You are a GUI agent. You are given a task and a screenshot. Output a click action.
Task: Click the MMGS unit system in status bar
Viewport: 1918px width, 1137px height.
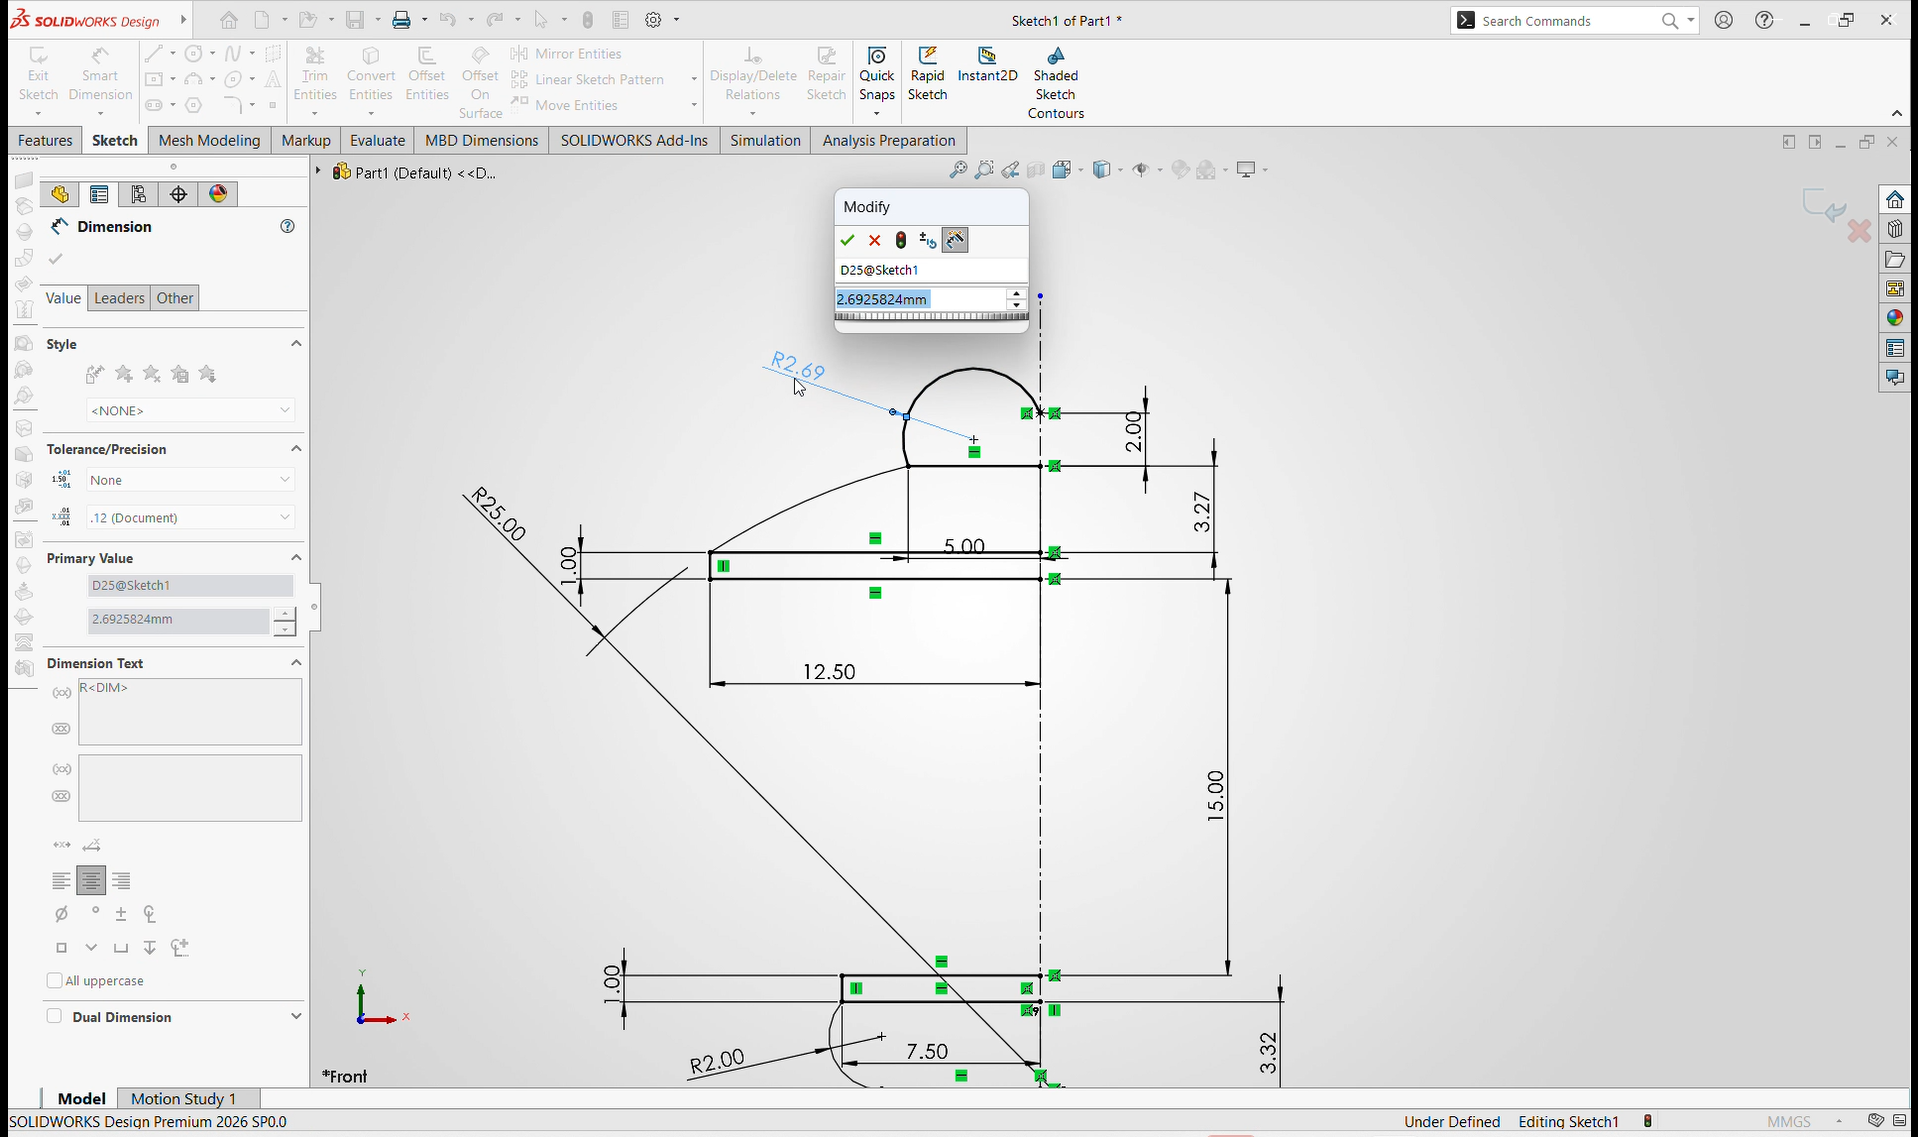tap(1789, 1122)
